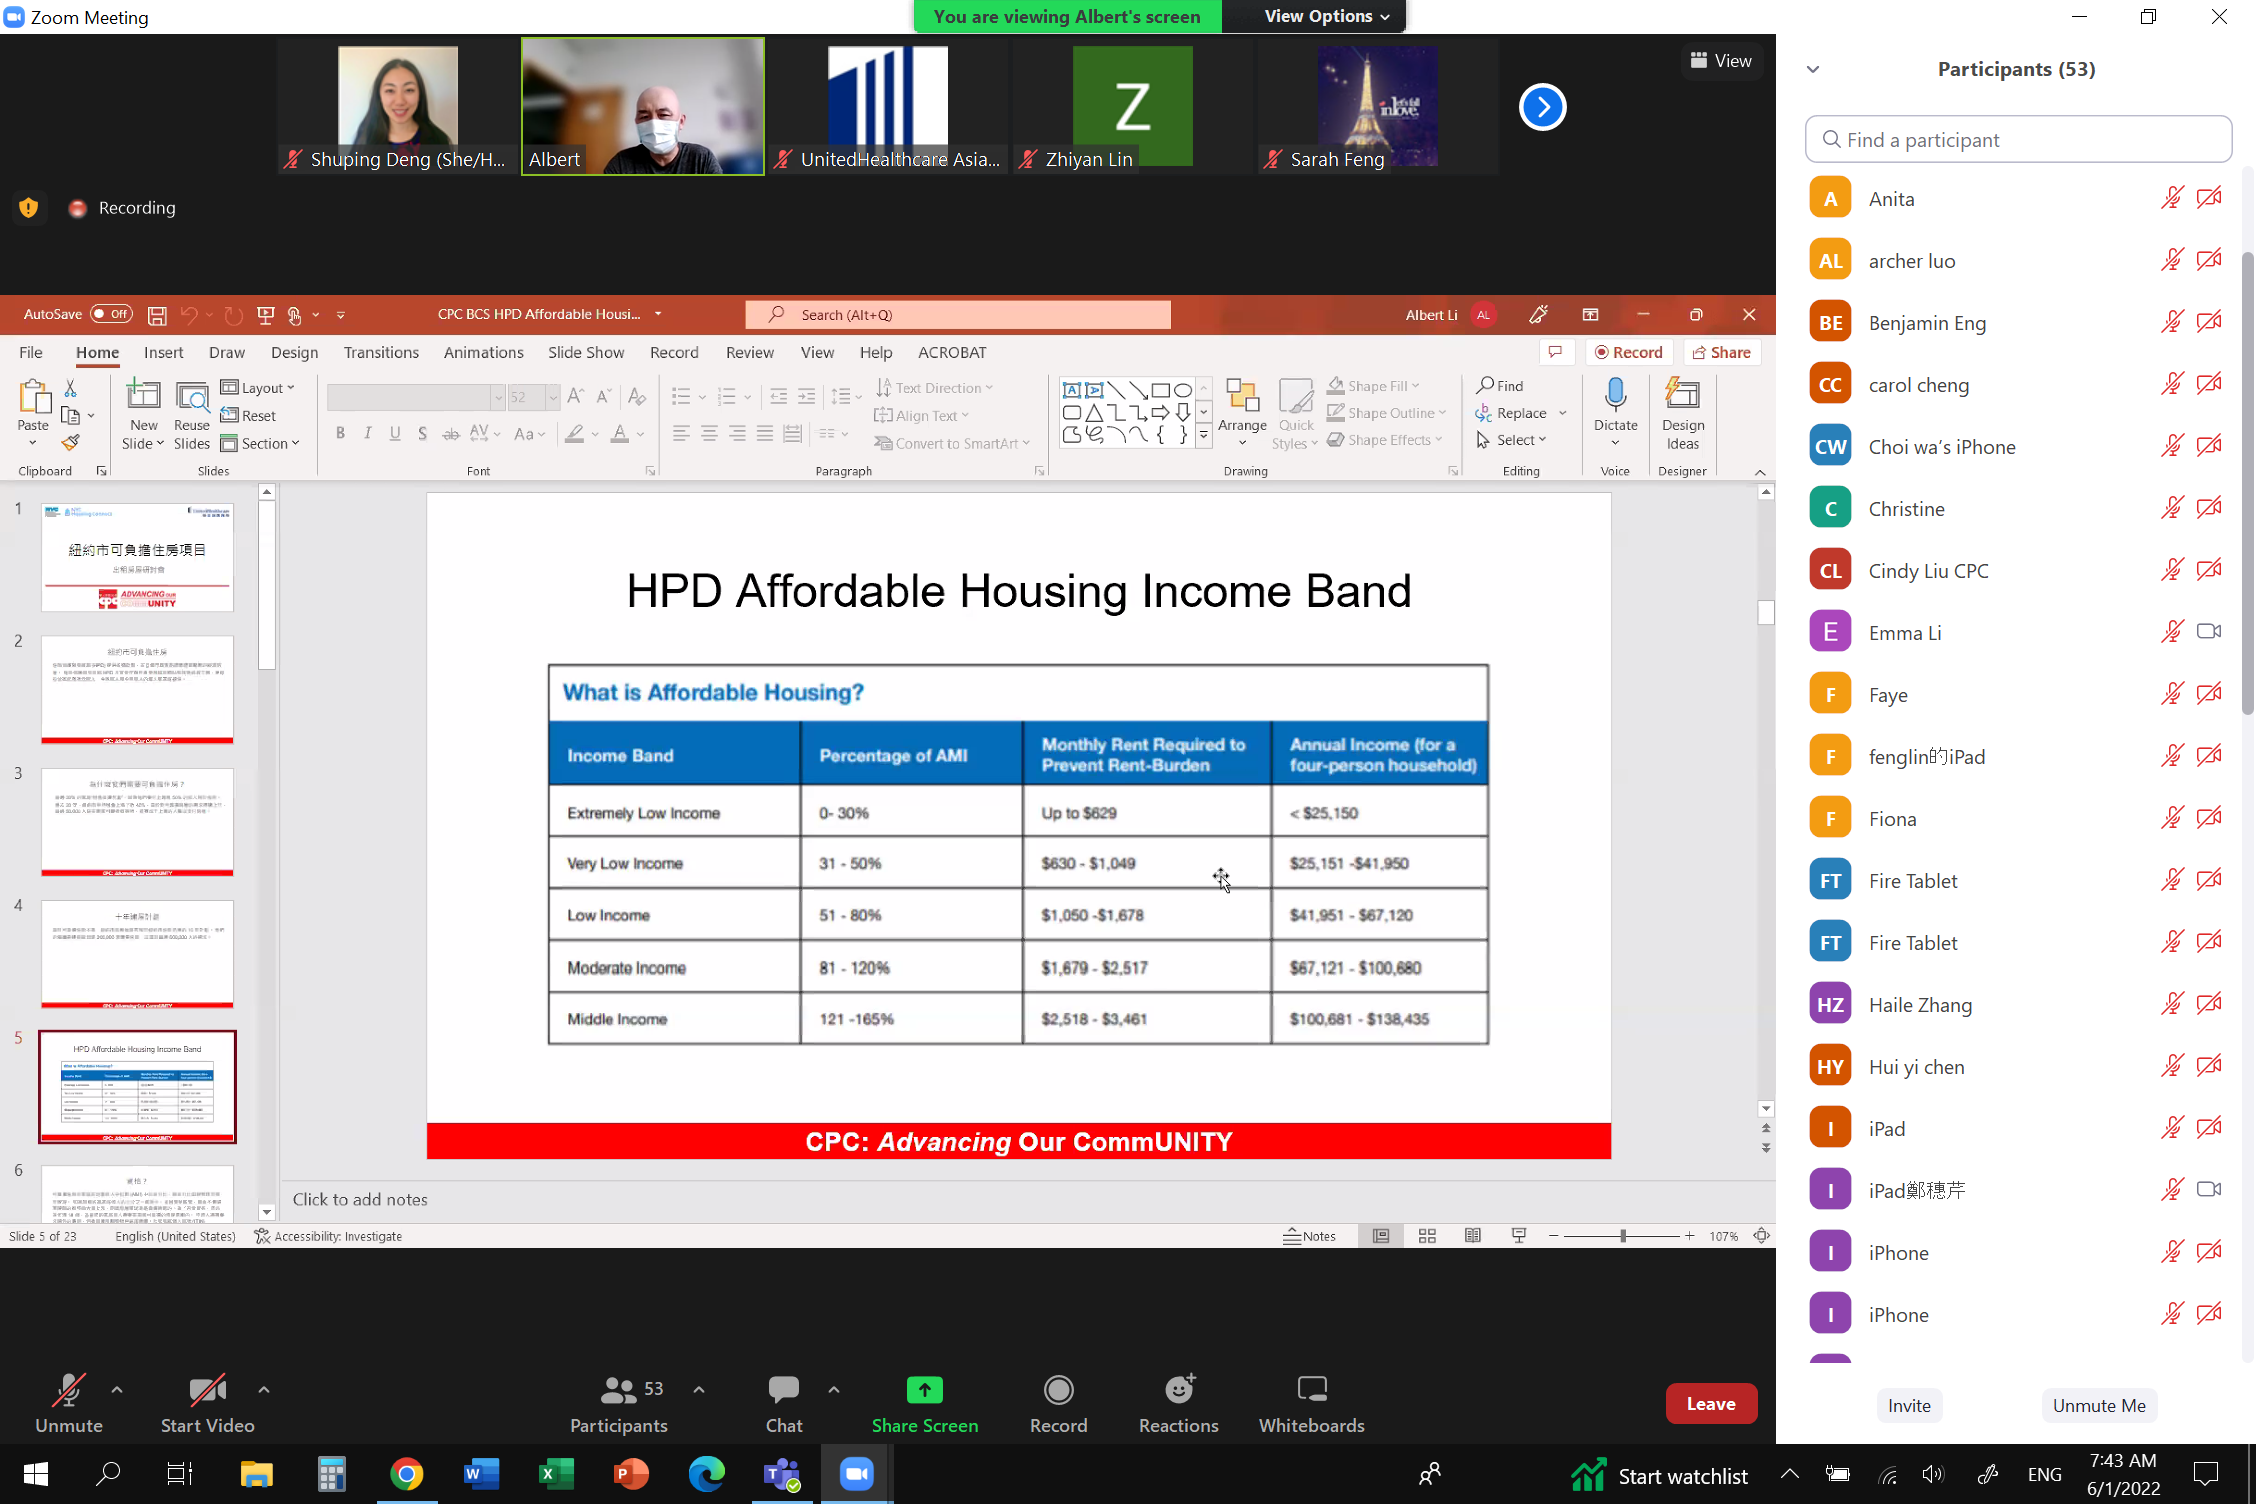Open the Transitions ribbon tab
The height and width of the screenshot is (1504, 2256).
(x=381, y=352)
